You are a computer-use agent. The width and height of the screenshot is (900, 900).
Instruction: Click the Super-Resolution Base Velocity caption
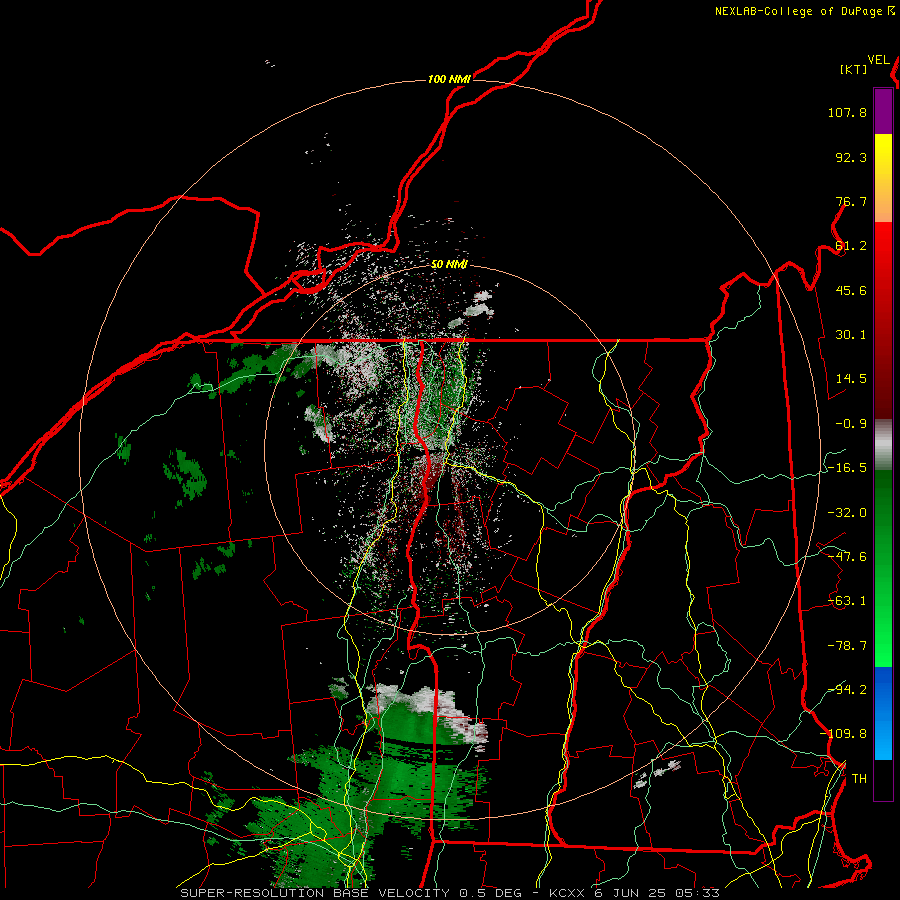[x=449, y=893]
